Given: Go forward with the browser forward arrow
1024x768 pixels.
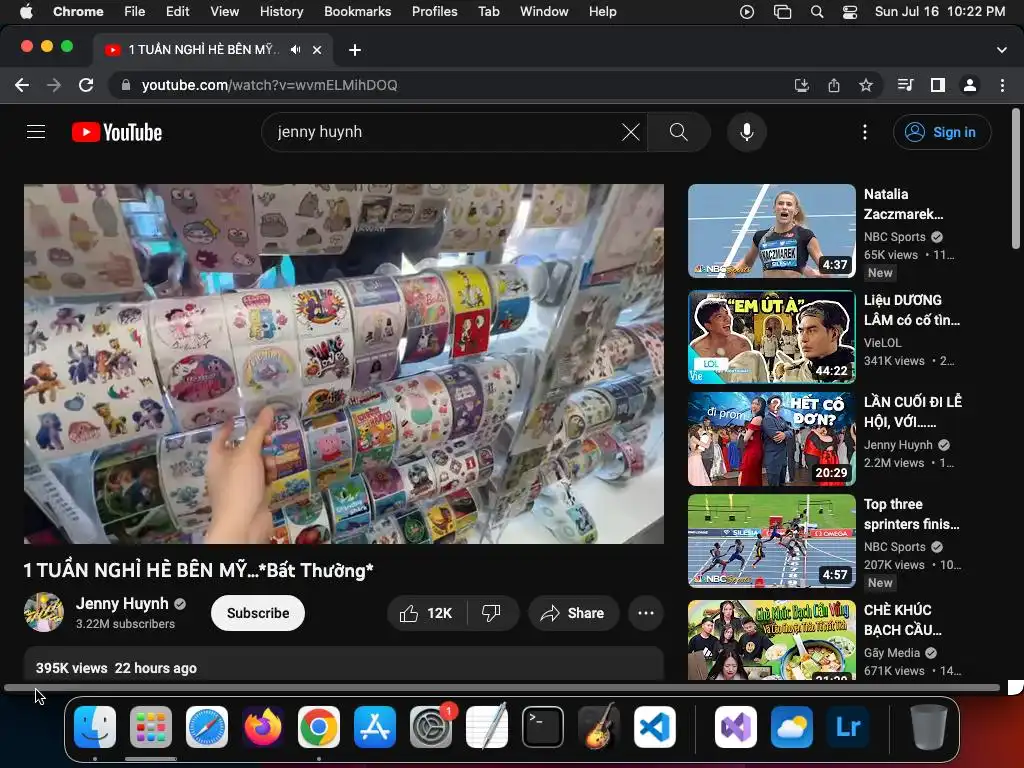Looking at the screenshot, I should pos(54,85).
